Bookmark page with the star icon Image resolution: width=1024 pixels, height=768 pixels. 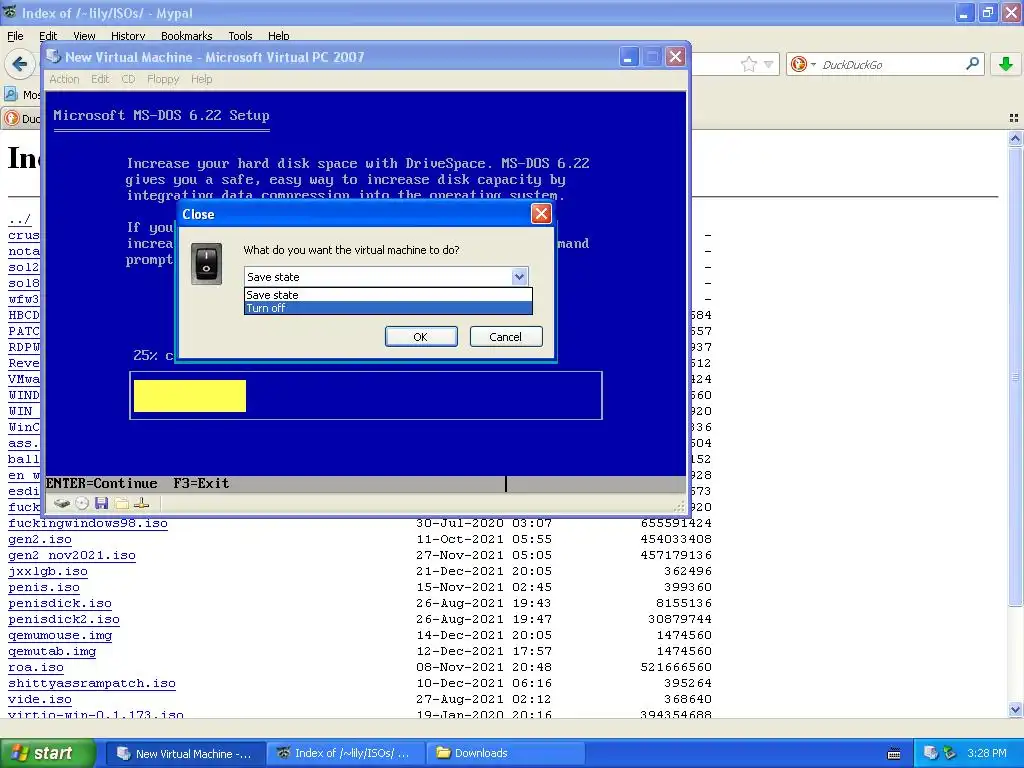coord(748,64)
